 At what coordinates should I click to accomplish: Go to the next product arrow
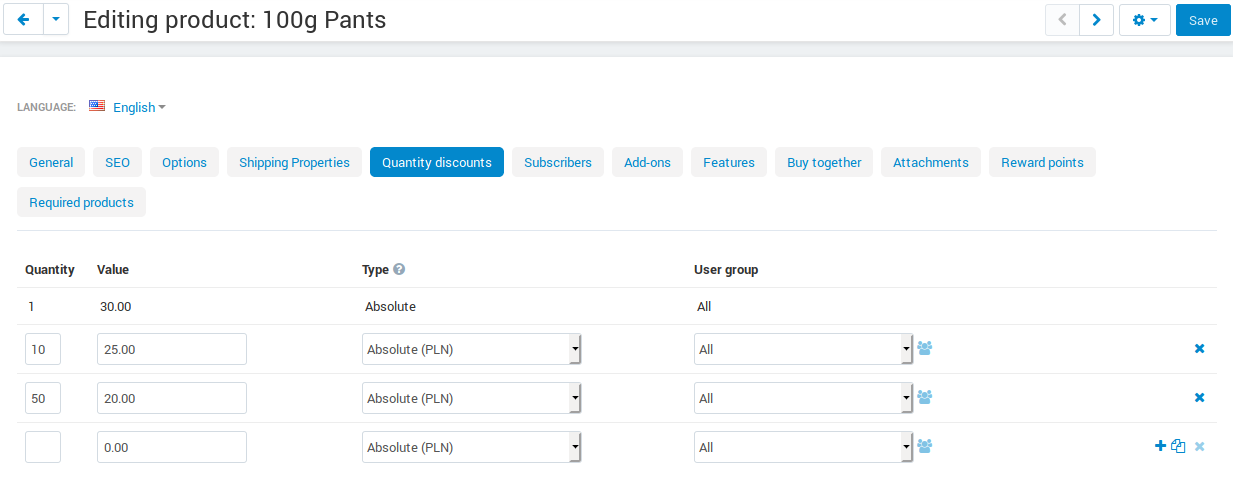pos(1097,20)
